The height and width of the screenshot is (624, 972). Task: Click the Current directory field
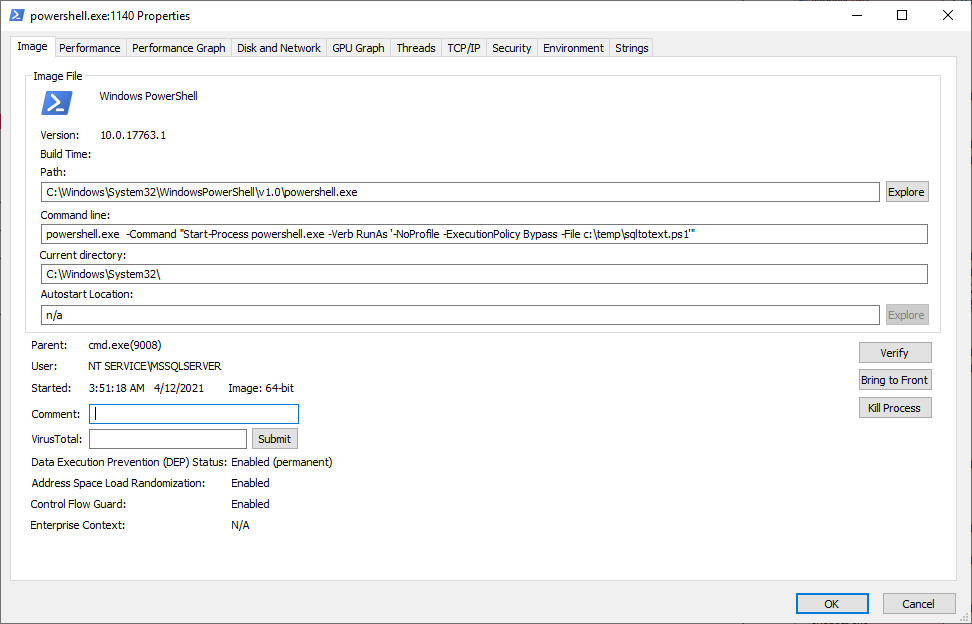click(484, 274)
